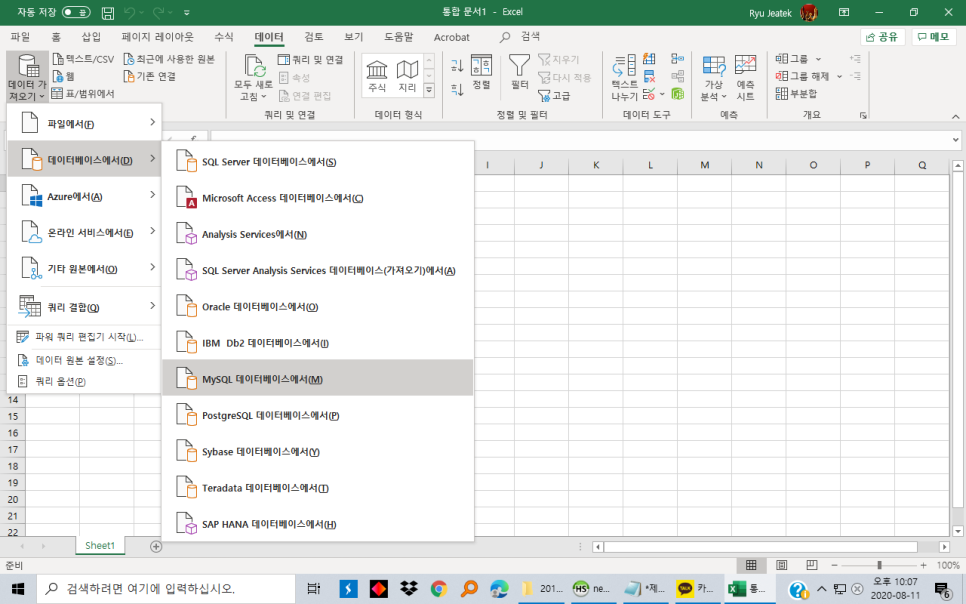Open 가상 분석 dropdown
966x604 pixels.
tap(714, 78)
